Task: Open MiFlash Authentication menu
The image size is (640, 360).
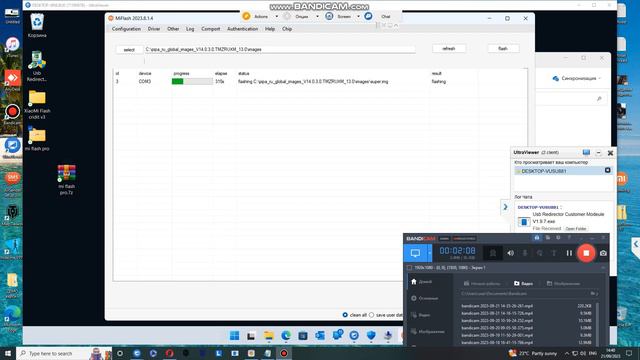Action: [242, 29]
